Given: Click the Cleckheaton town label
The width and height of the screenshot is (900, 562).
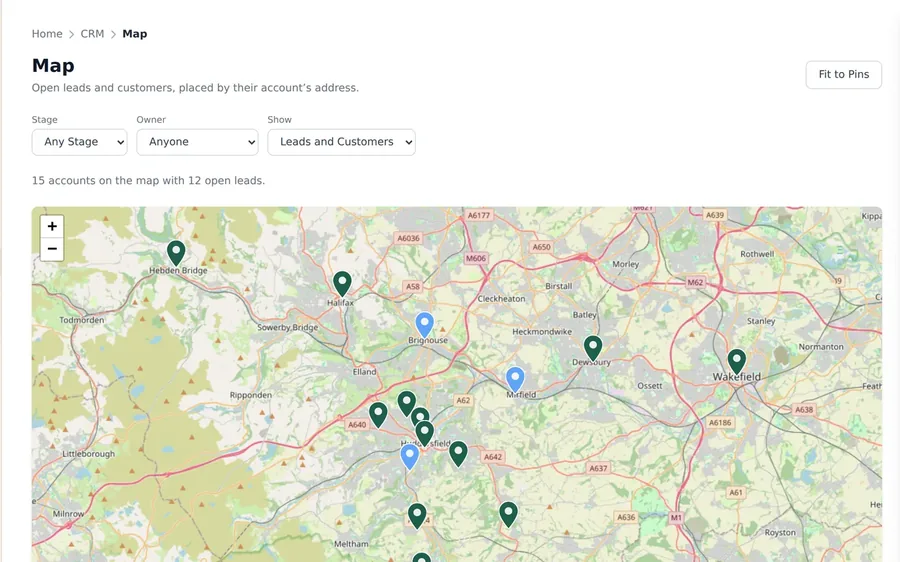Looking at the screenshot, I should tap(501, 299).
